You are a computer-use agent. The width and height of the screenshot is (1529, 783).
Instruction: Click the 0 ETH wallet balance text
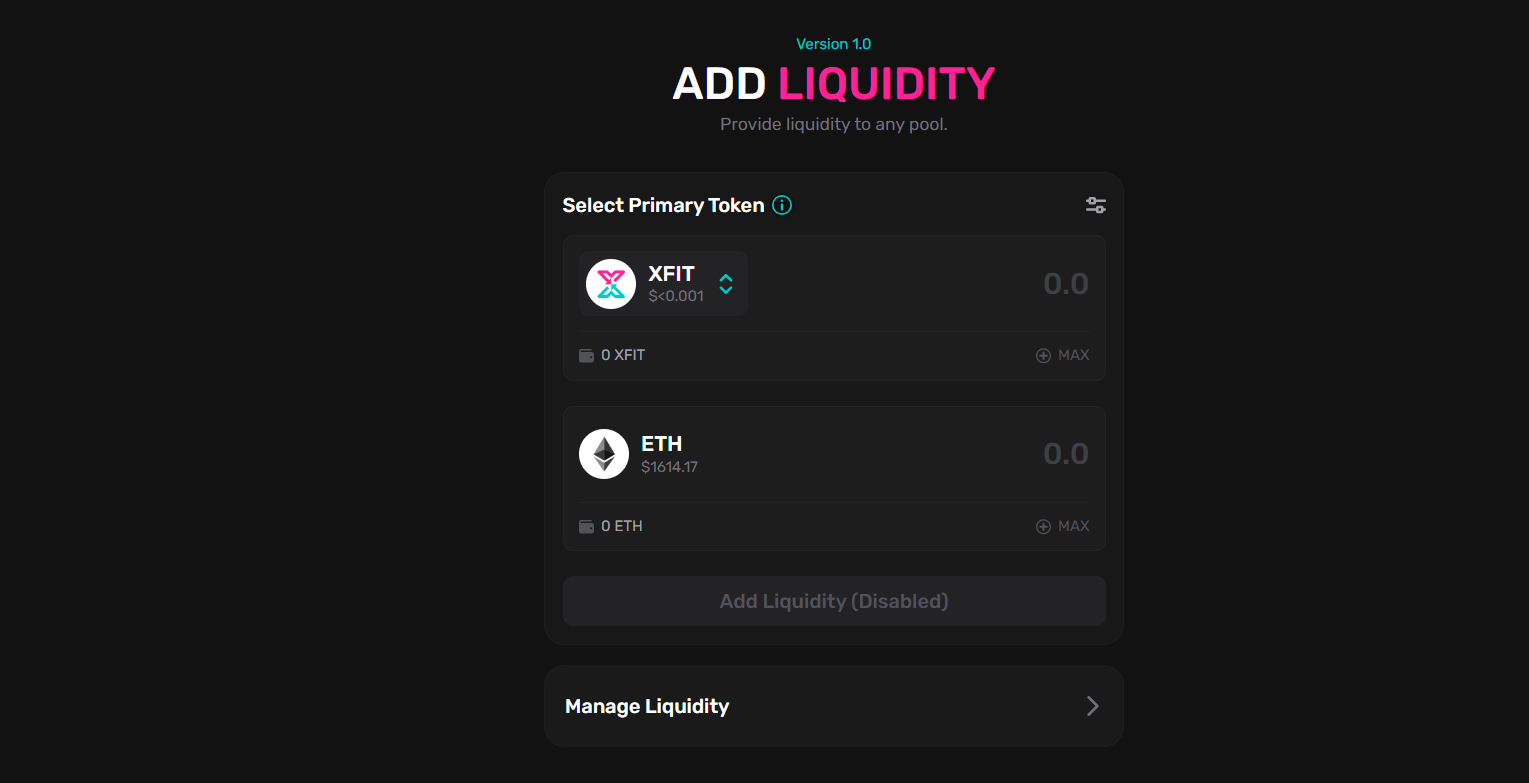tap(622, 526)
